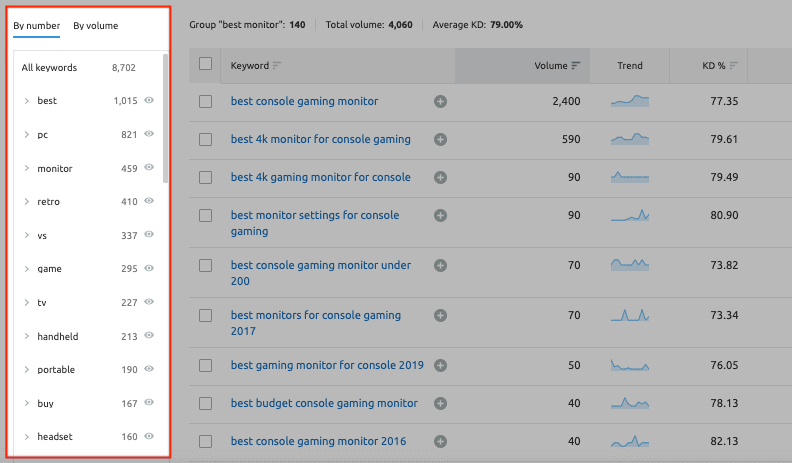Check the box for 'best 4k gaming monitor for console'
Screen dimensions: 792x463
(206, 177)
